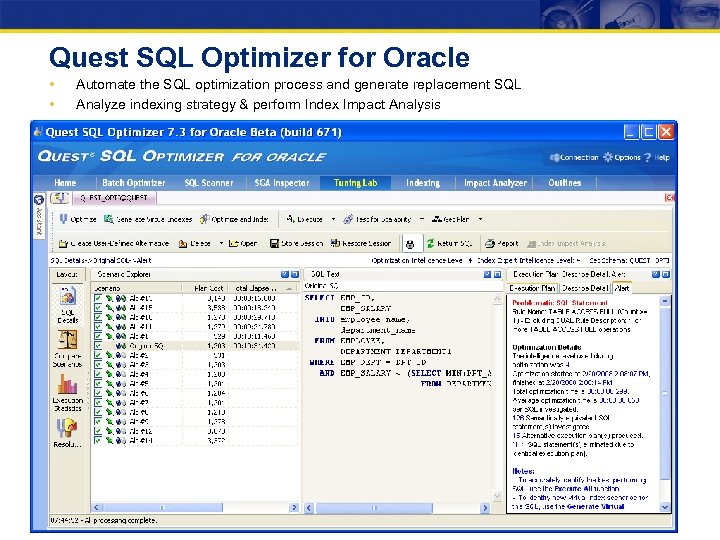Change the Use Schema selection
Viewport: 720px width, 540px height.
[x=649, y=260]
